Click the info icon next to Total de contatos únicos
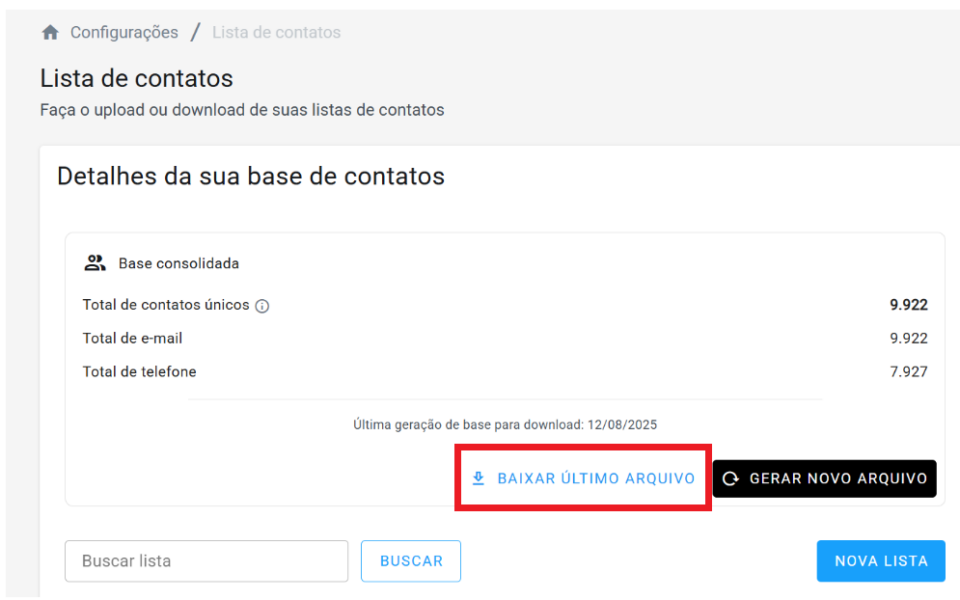Image resolution: width=960 pixels, height=600 pixels. coord(262,306)
